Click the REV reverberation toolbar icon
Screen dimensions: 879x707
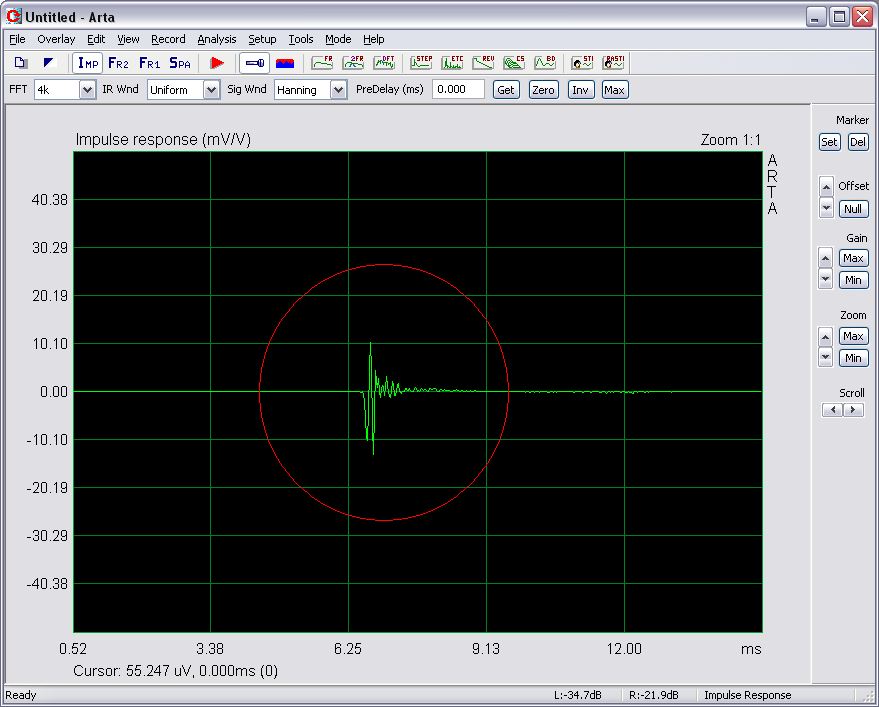[484, 63]
